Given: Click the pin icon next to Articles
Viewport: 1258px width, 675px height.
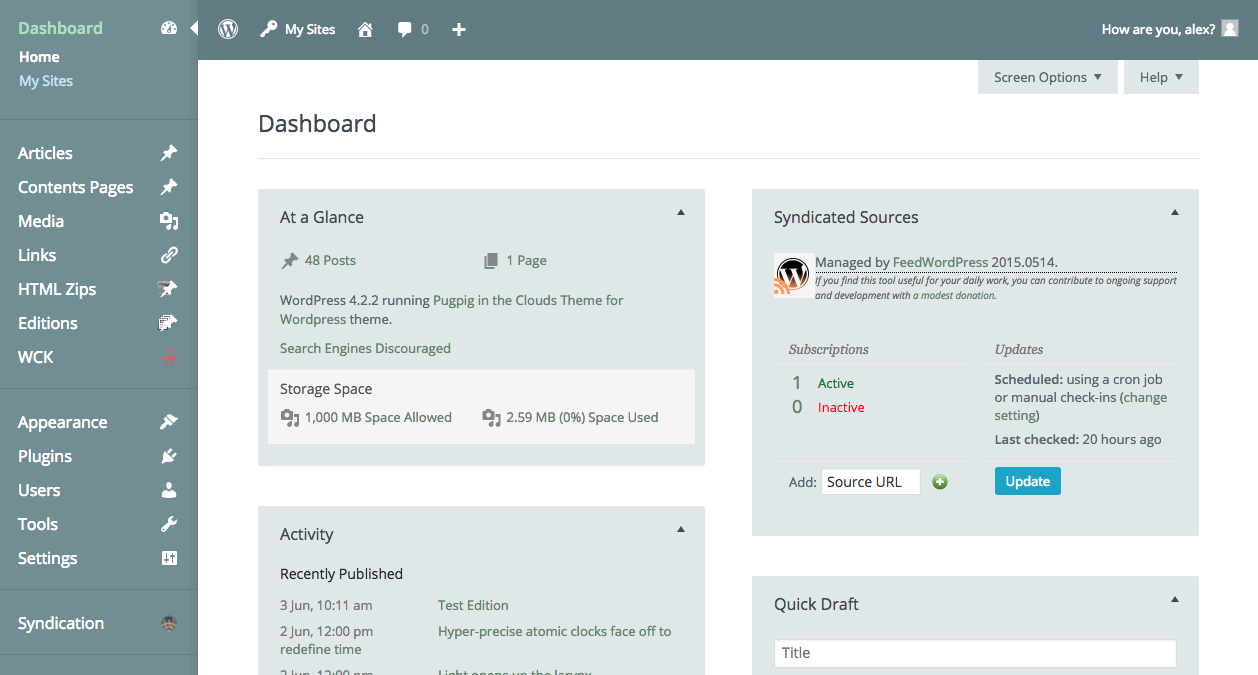Looking at the screenshot, I should pyautogui.click(x=169, y=153).
